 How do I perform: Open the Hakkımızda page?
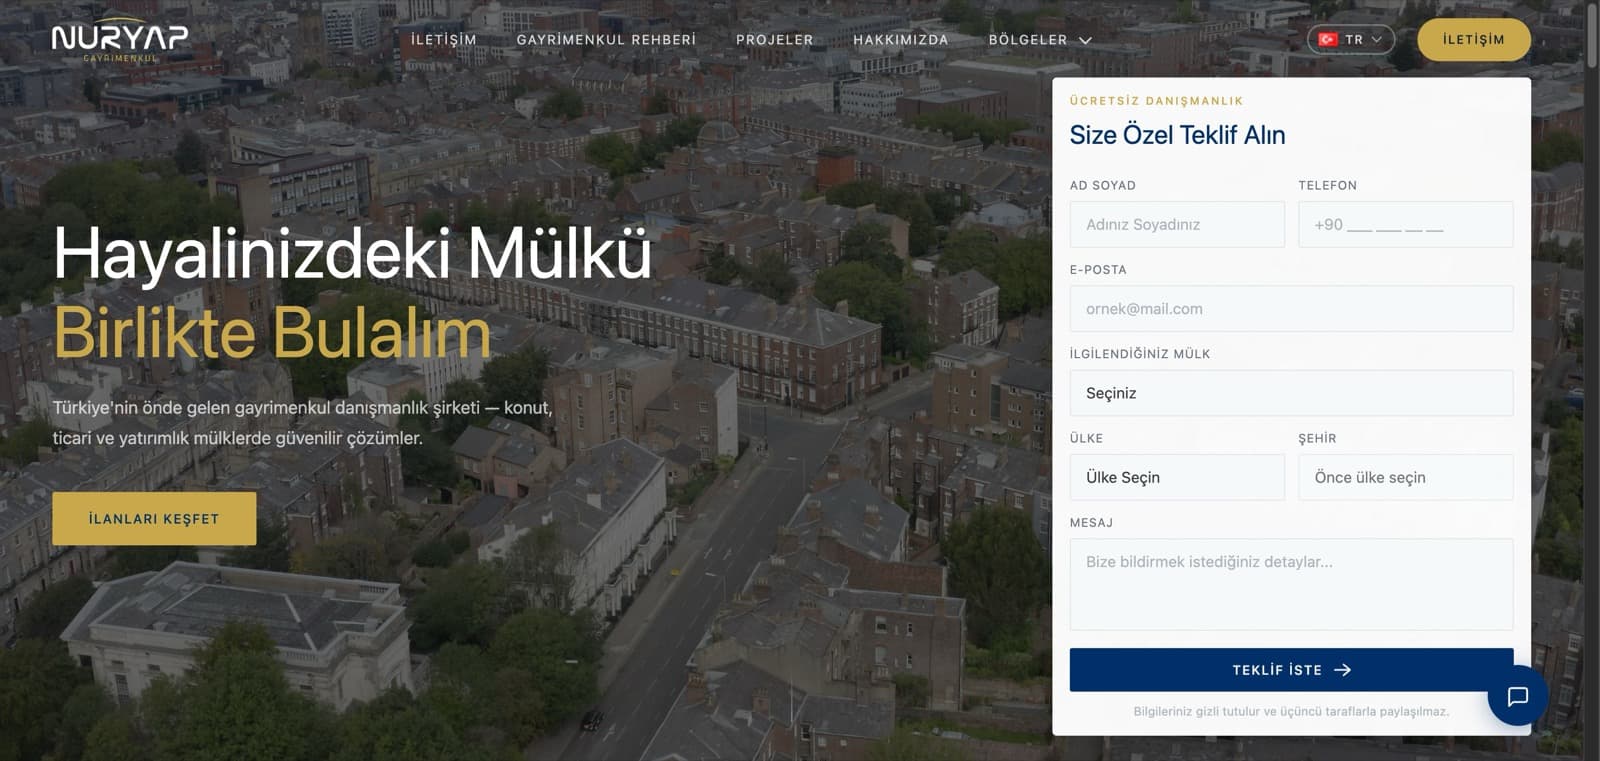pos(901,40)
